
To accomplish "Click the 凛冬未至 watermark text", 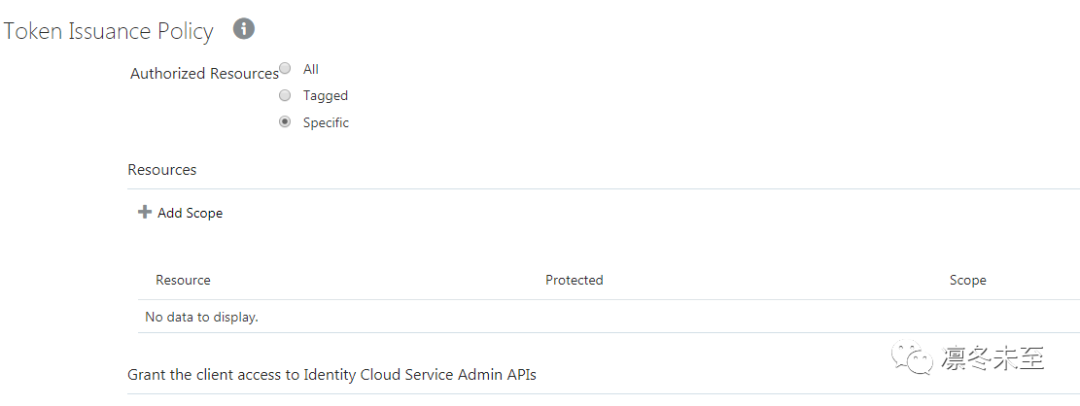I will (992, 358).
